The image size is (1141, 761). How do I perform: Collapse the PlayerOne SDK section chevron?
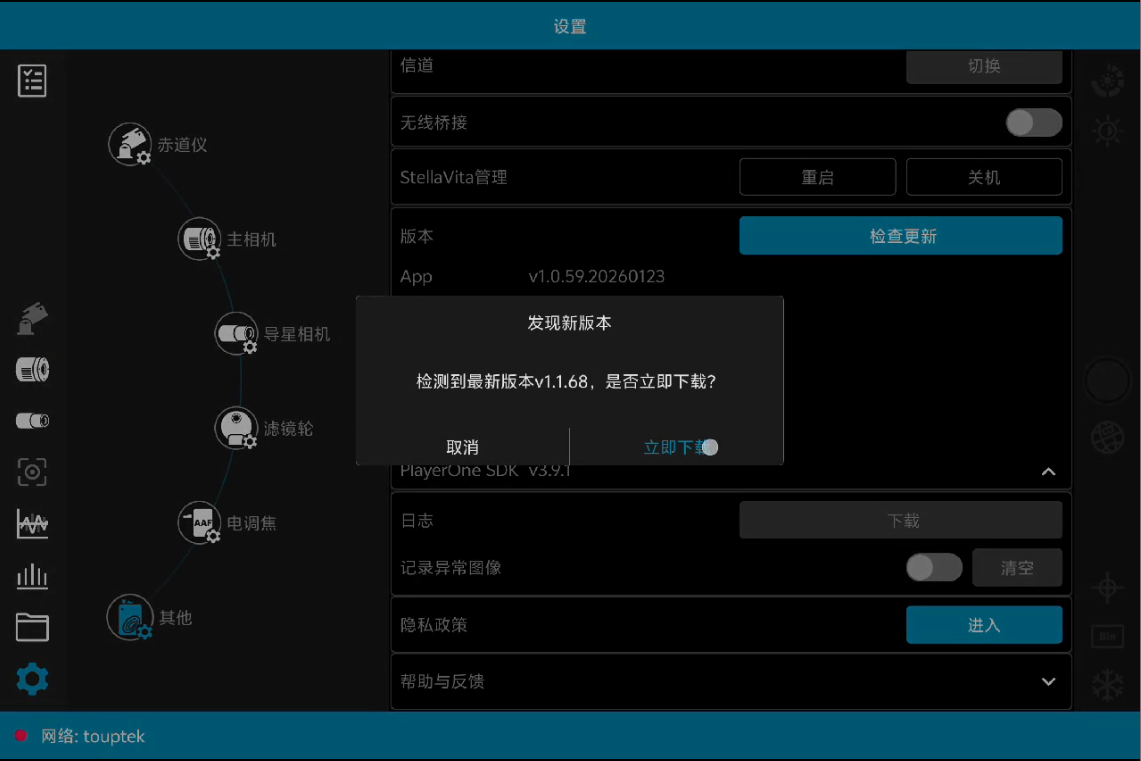1048,470
